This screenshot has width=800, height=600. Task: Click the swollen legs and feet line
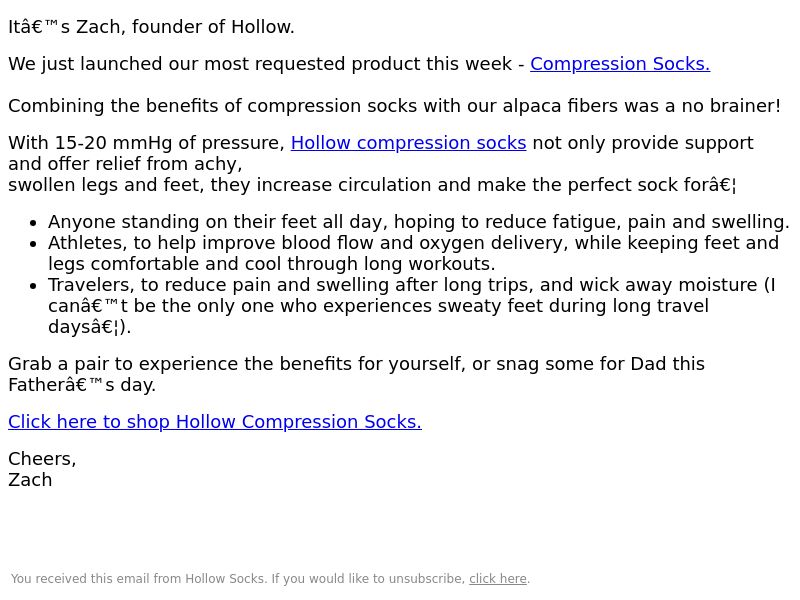372,185
